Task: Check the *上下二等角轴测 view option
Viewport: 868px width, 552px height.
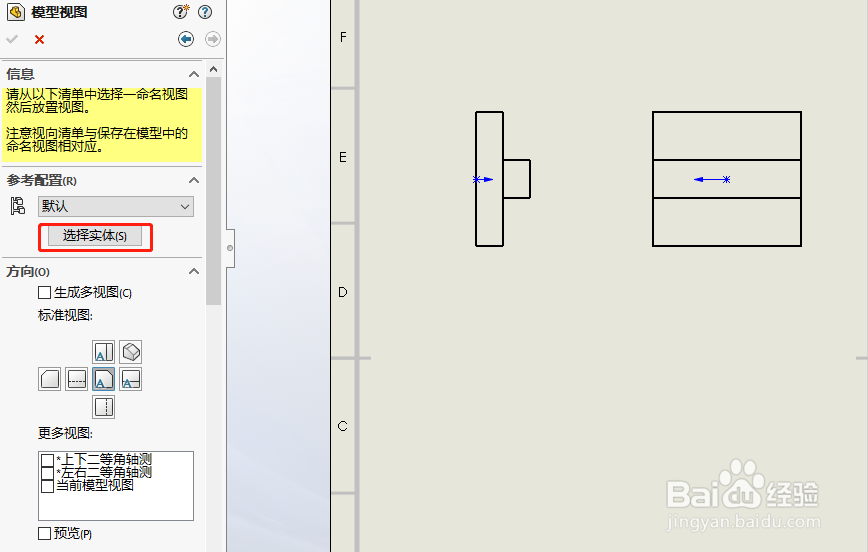Action: (x=48, y=460)
